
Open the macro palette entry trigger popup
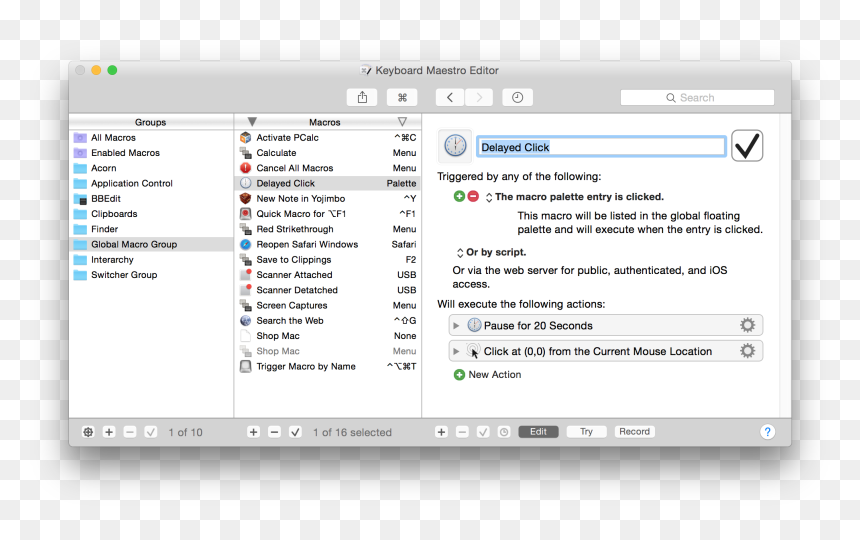pos(489,197)
